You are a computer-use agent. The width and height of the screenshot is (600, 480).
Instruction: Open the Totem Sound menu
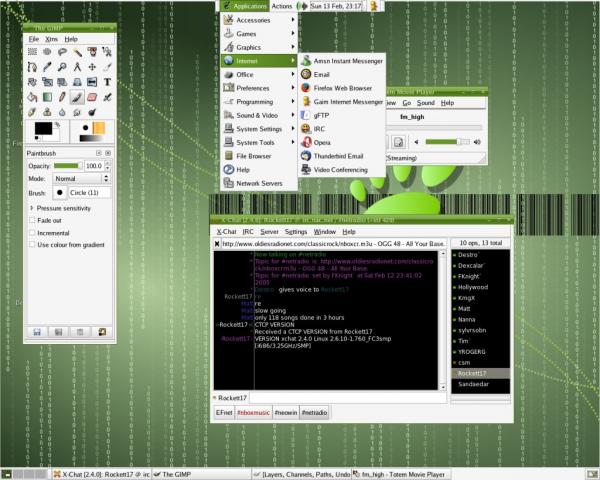(x=426, y=103)
